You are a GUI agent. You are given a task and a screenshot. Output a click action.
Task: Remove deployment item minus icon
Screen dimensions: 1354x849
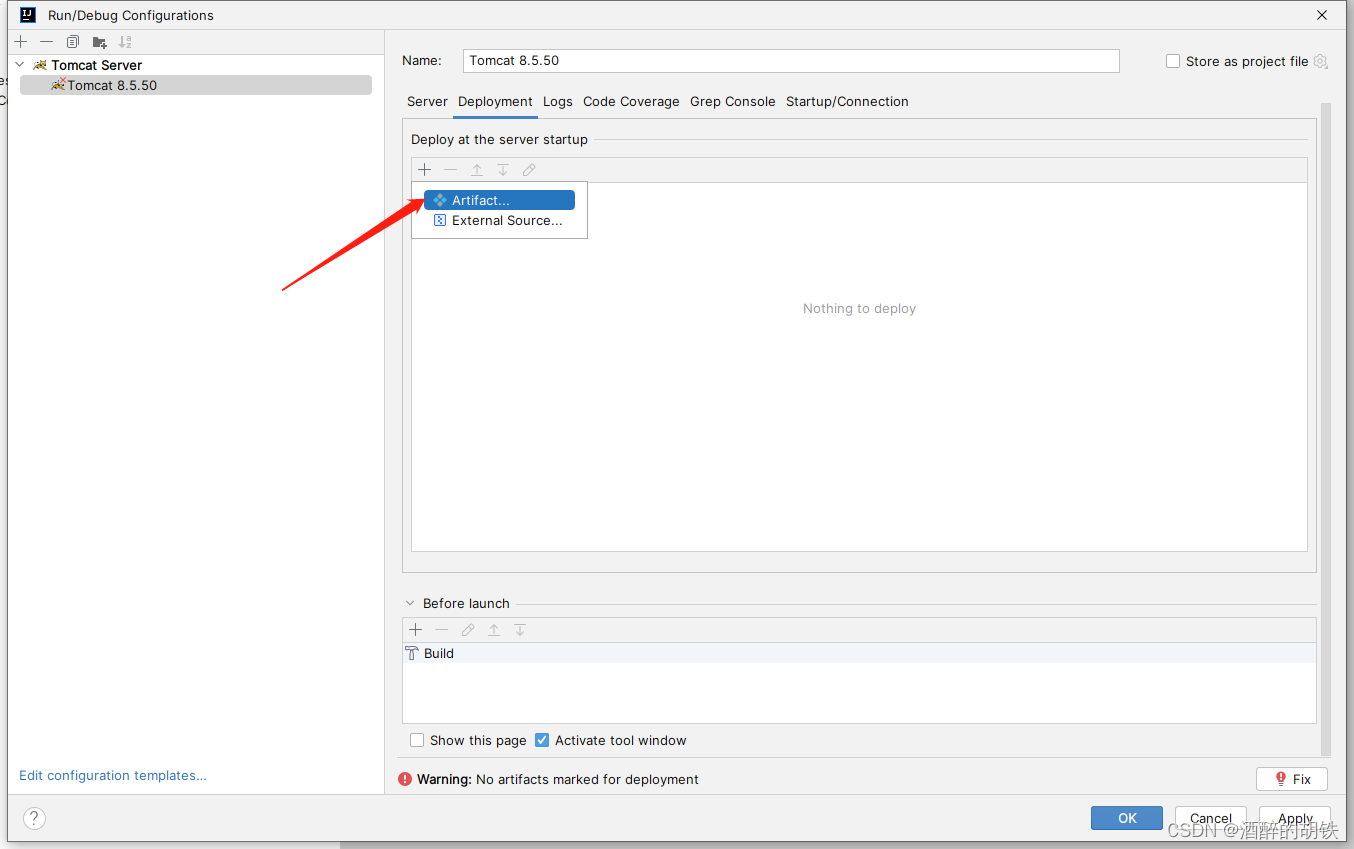[x=450, y=170]
